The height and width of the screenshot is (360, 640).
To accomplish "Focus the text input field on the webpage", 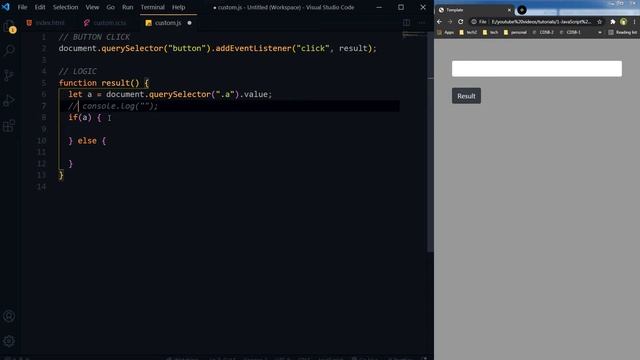I will 537,69.
